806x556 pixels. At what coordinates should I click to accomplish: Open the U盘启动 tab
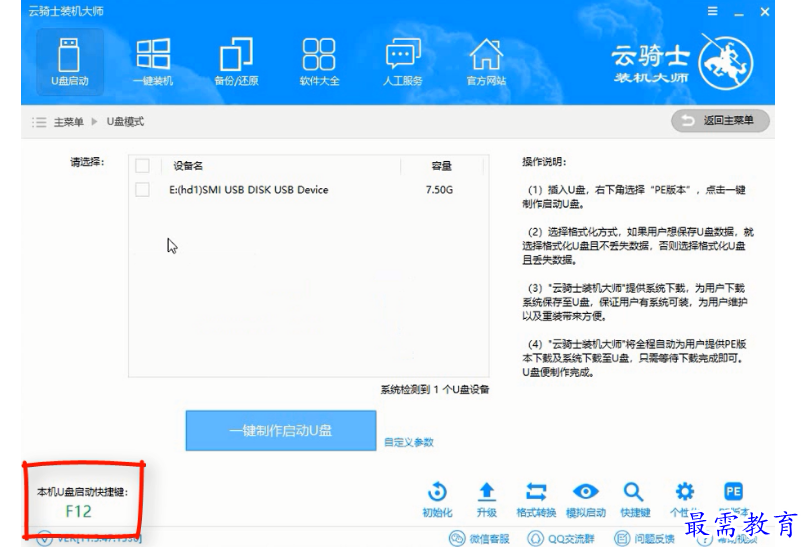point(69,62)
